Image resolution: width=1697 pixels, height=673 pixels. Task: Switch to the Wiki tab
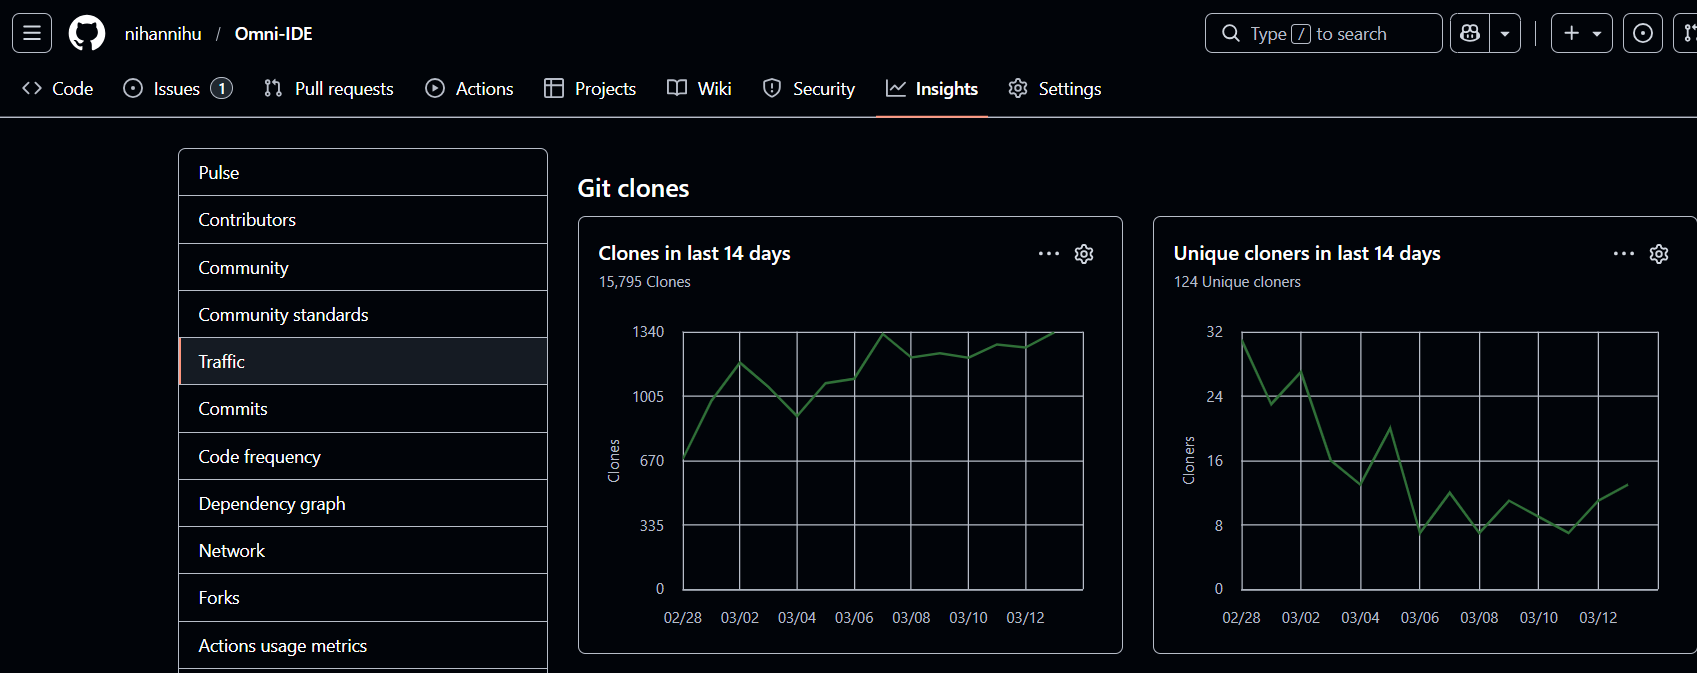(700, 88)
